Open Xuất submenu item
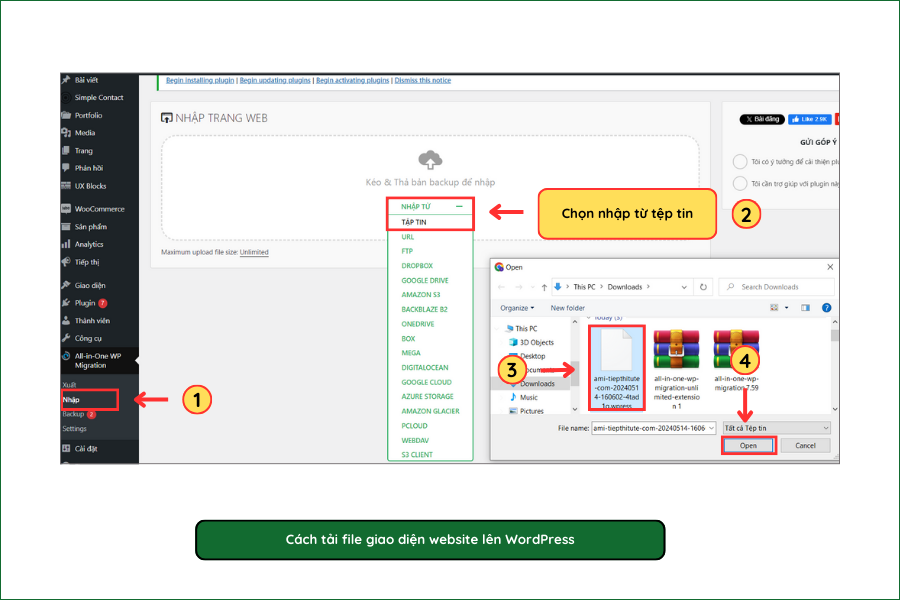Image resolution: width=900 pixels, height=600 pixels. [69, 385]
